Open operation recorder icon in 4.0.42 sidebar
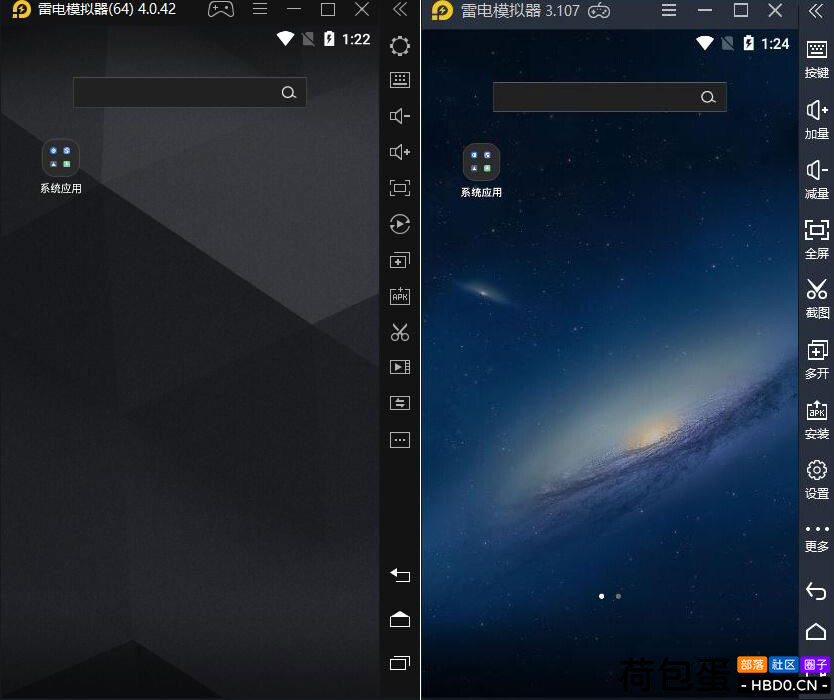834x700 pixels. point(399,224)
